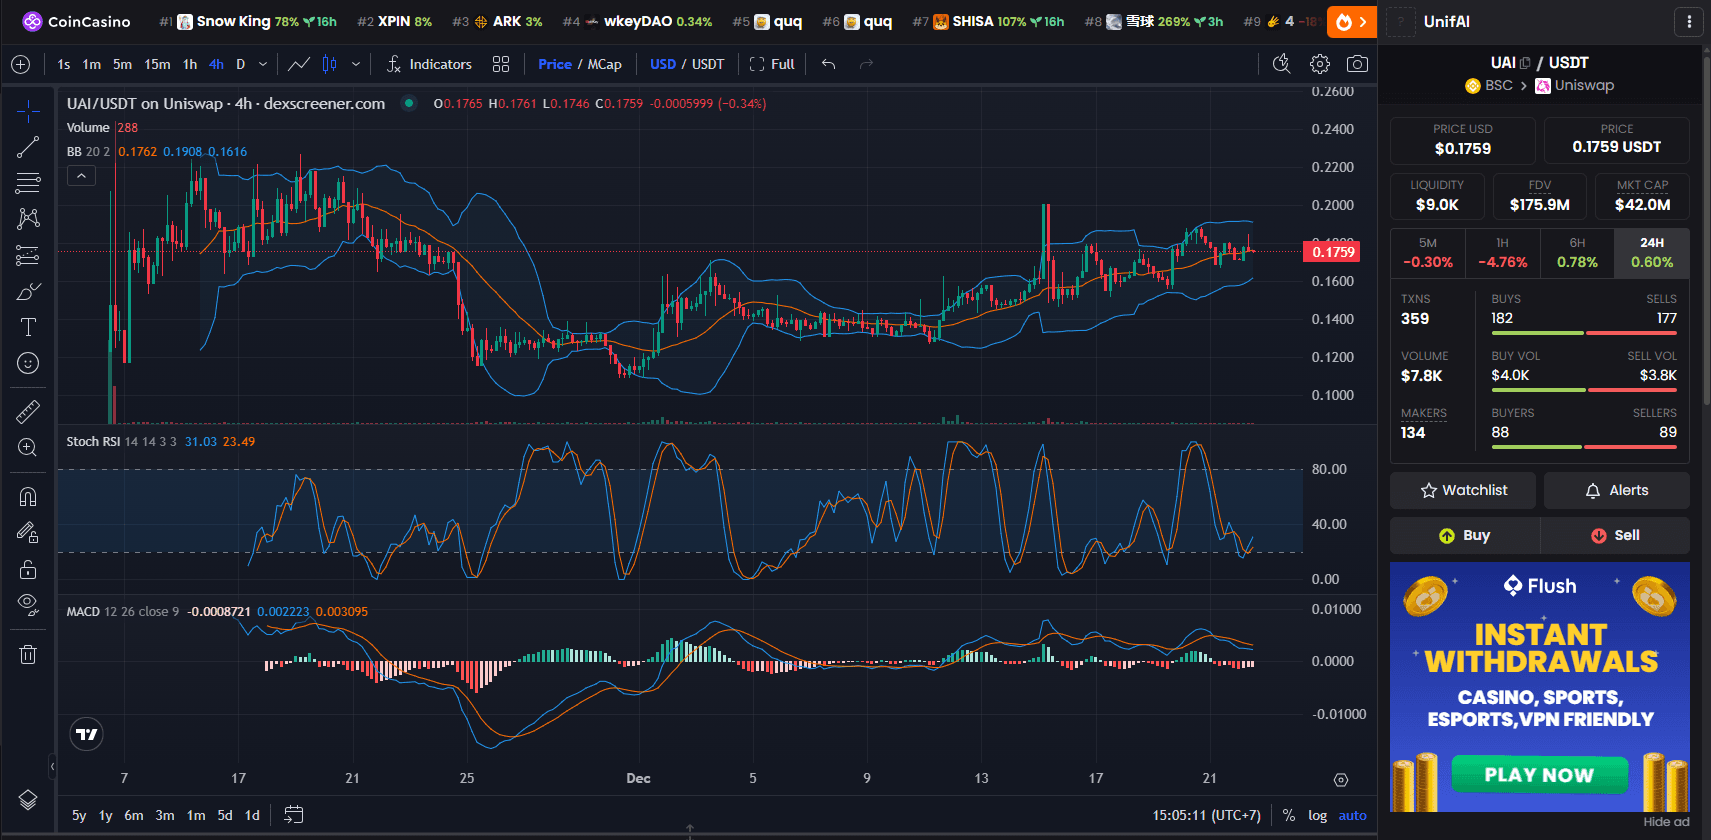The height and width of the screenshot is (840, 1711).
Task: Open the emoji icons tool
Action: pos(28,363)
